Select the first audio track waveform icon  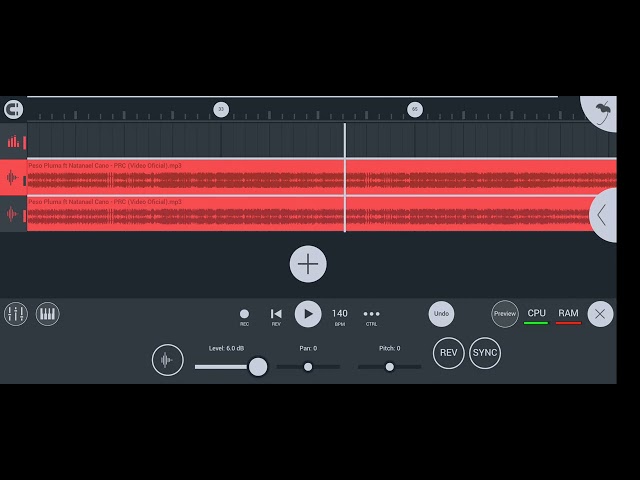coord(12,178)
